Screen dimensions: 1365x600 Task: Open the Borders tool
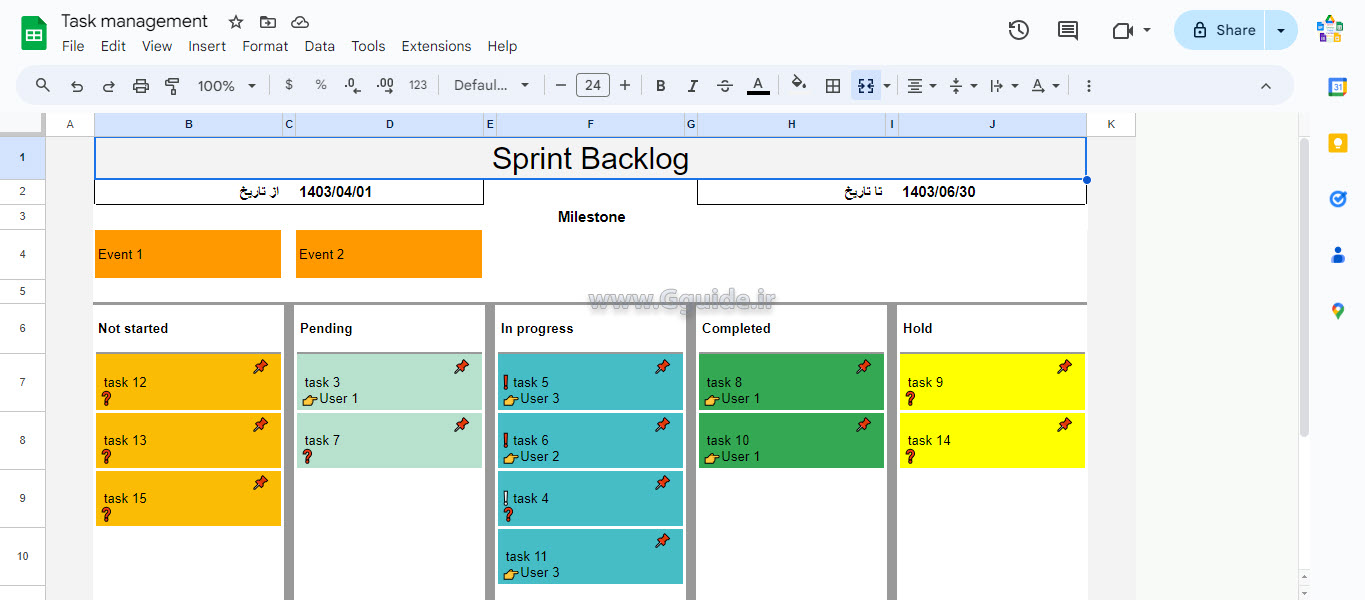click(832, 85)
